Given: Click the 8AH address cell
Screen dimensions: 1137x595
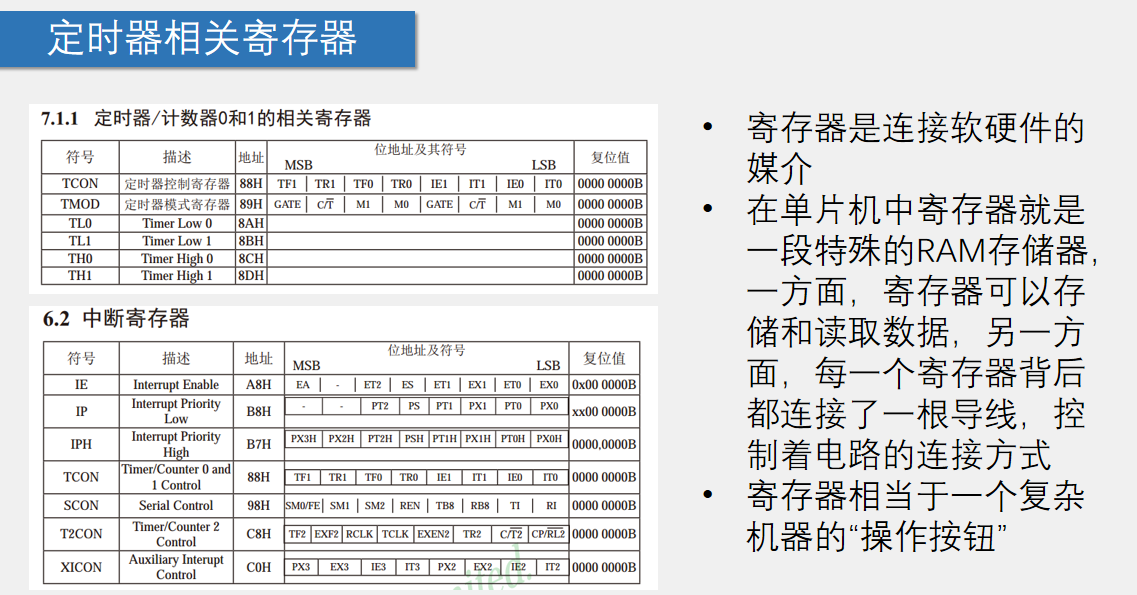Looking at the screenshot, I should tap(251, 223).
